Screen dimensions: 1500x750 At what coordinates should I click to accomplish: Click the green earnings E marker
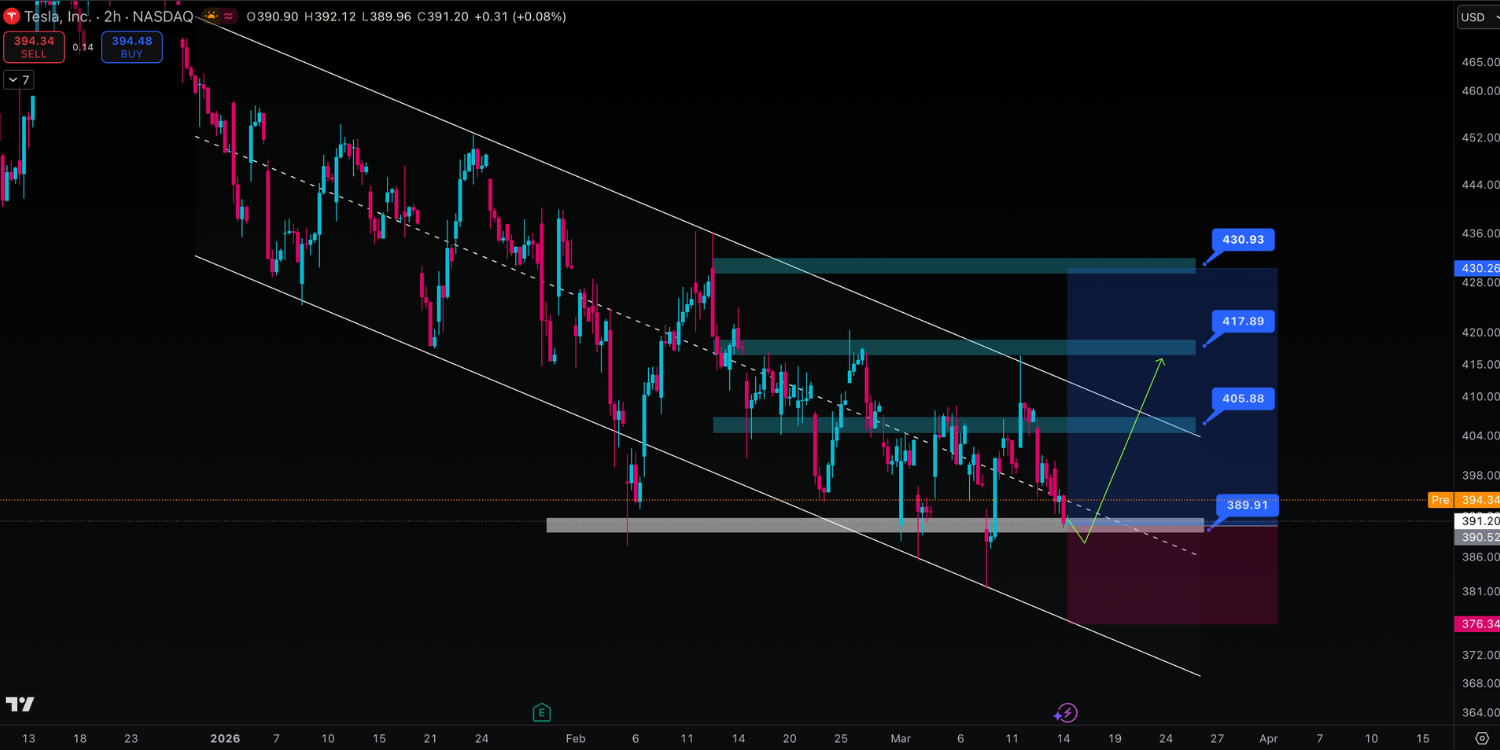[x=541, y=712]
